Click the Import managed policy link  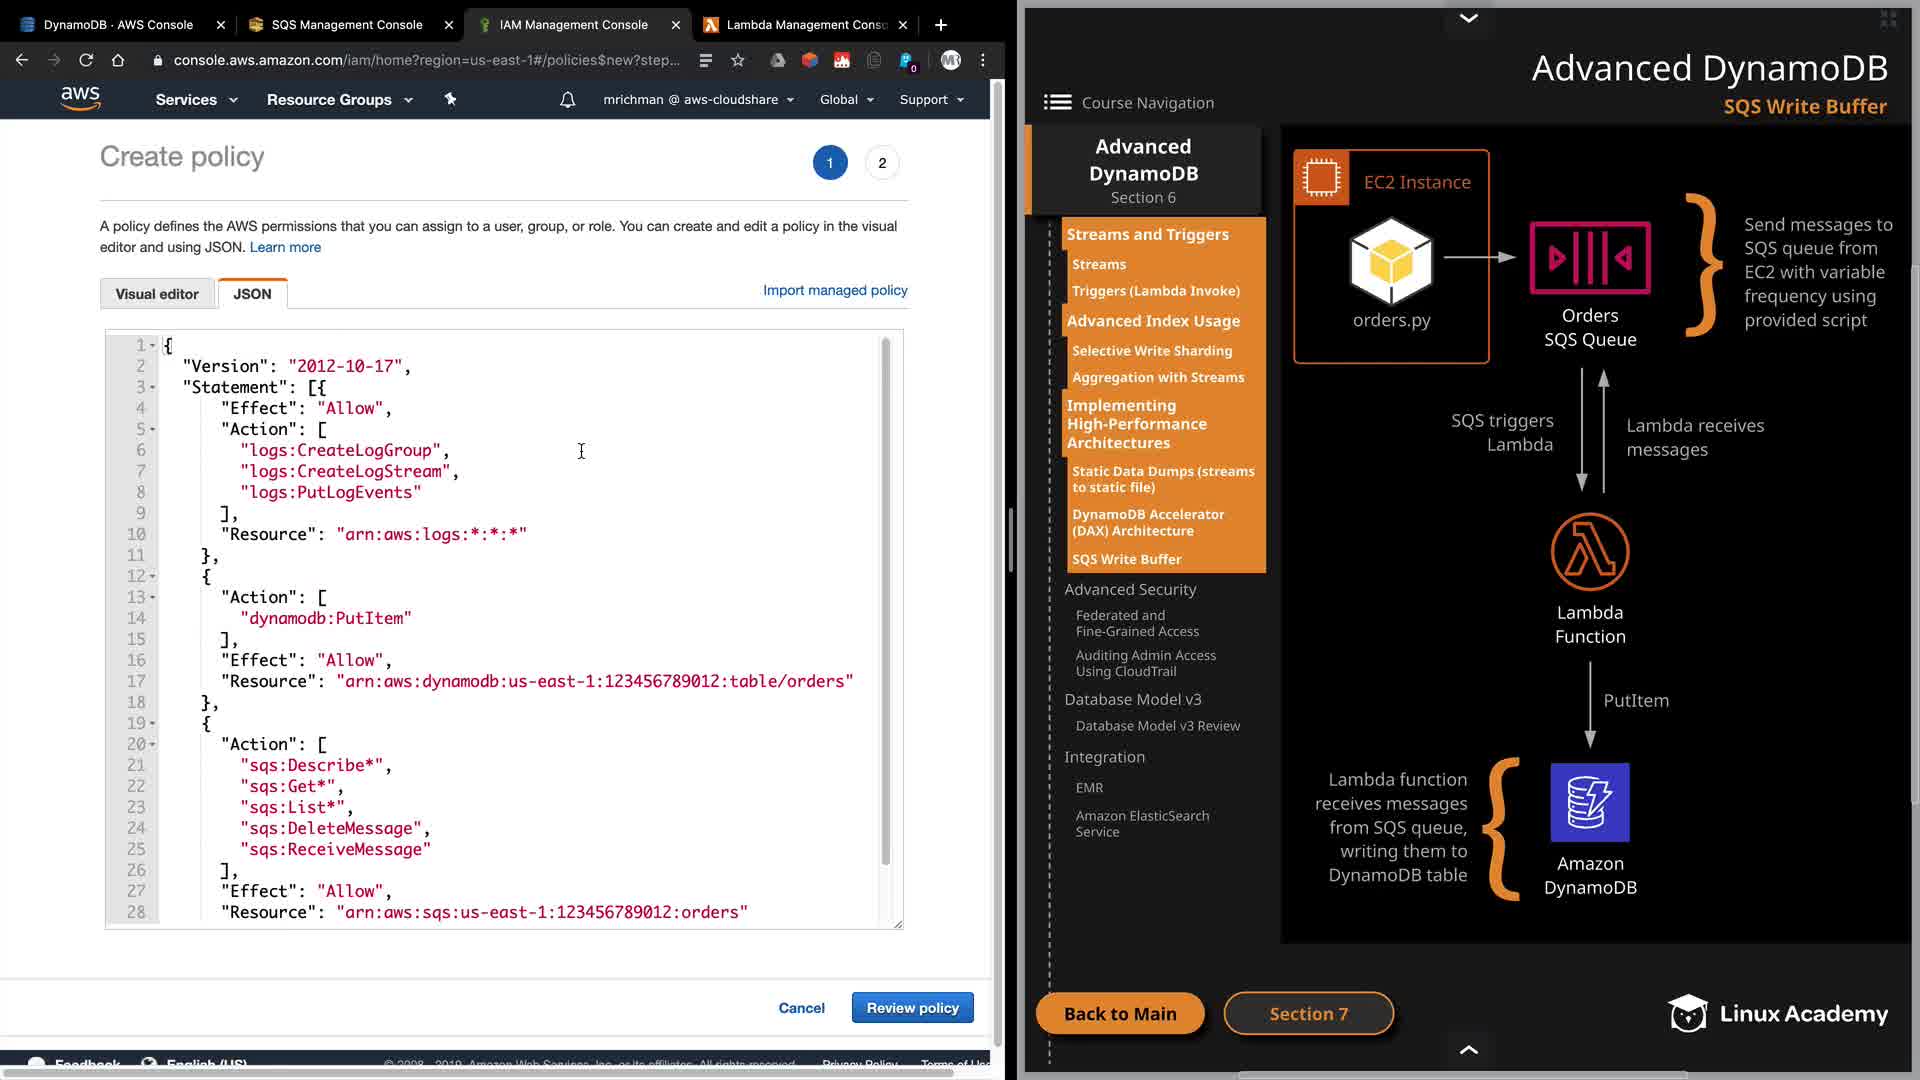pyautogui.click(x=835, y=290)
